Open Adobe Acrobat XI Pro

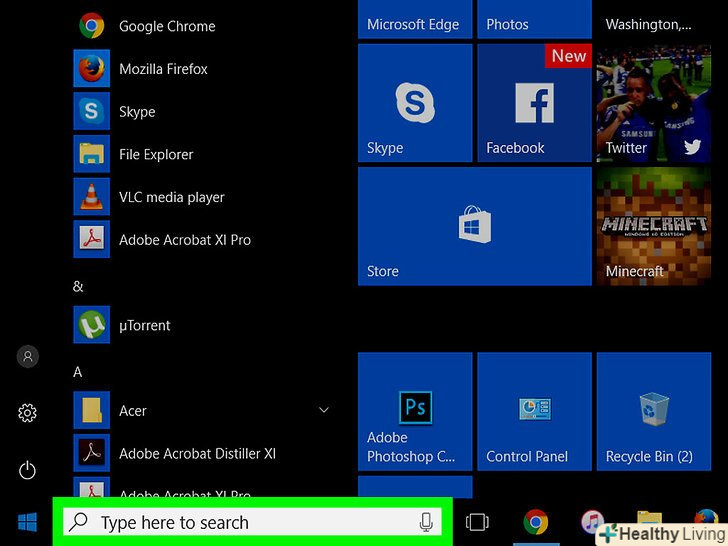(x=184, y=240)
